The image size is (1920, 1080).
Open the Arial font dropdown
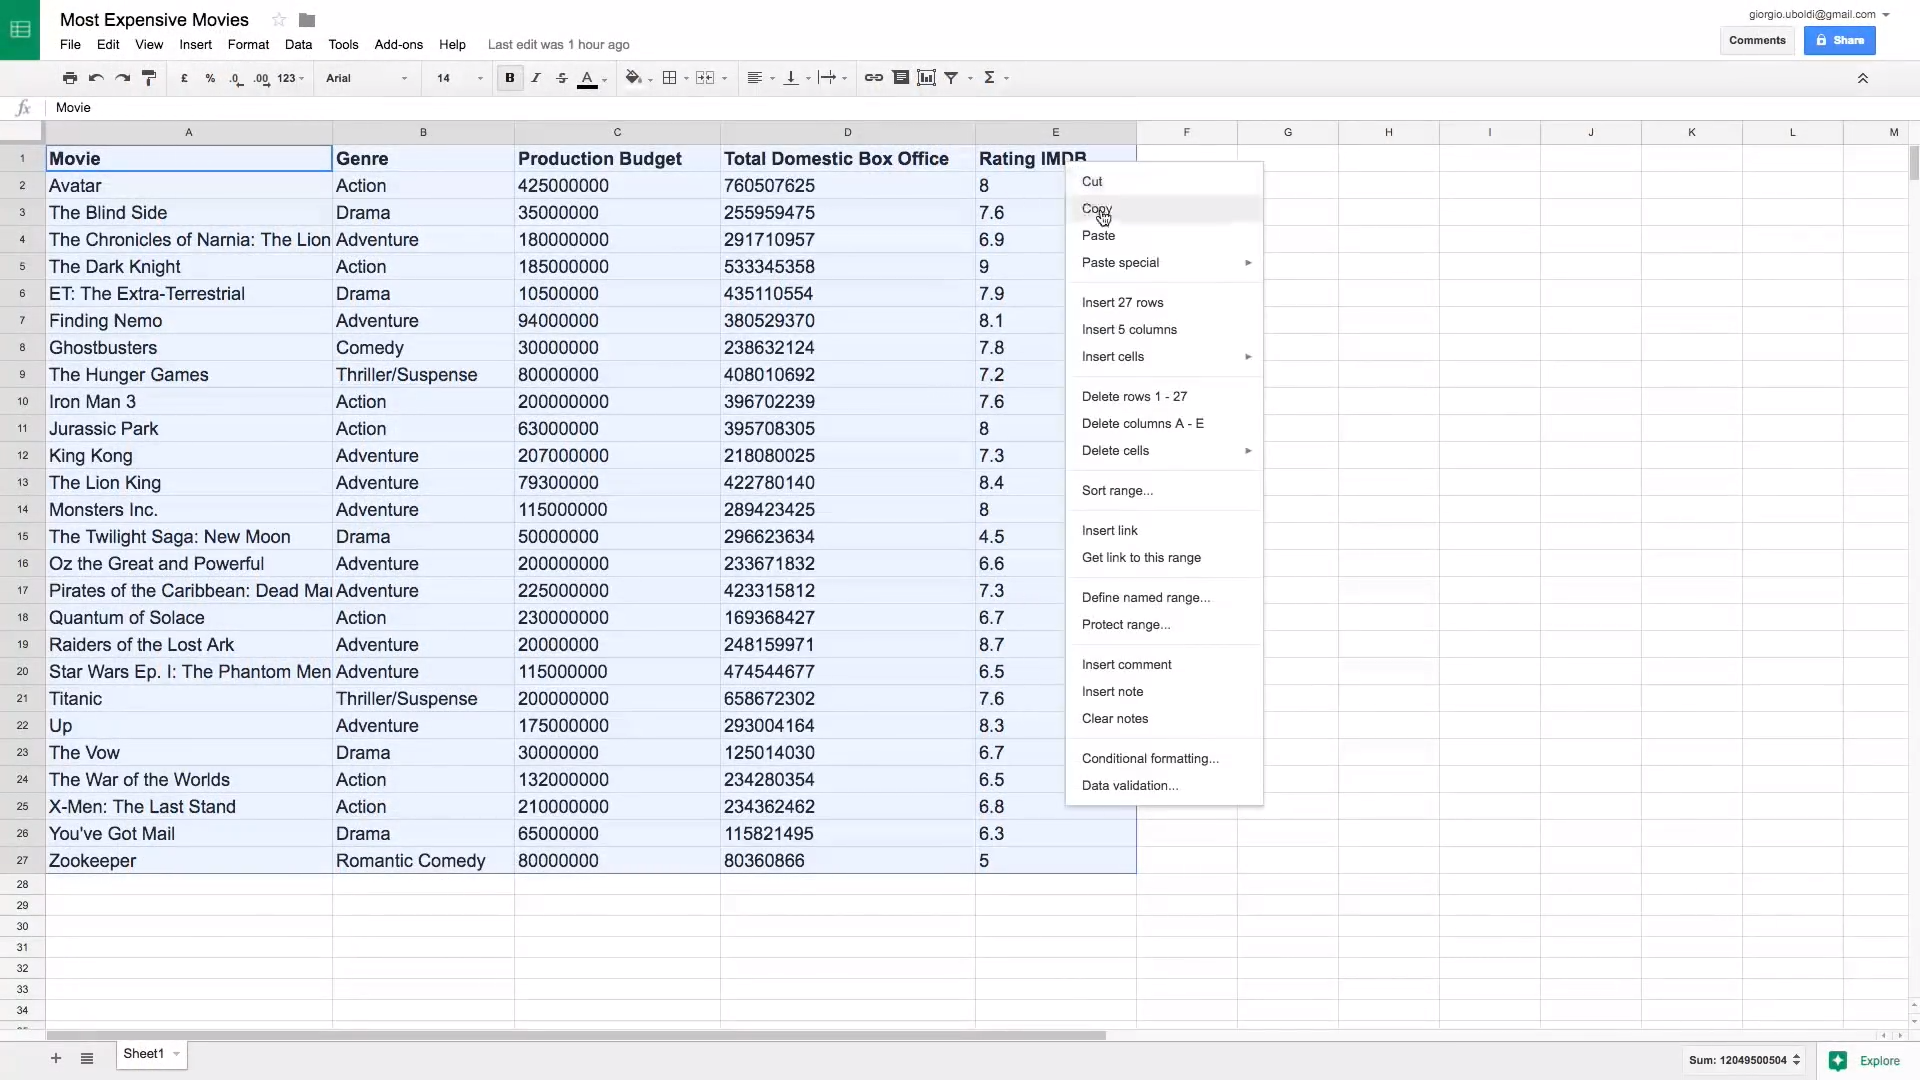point(366,78)
